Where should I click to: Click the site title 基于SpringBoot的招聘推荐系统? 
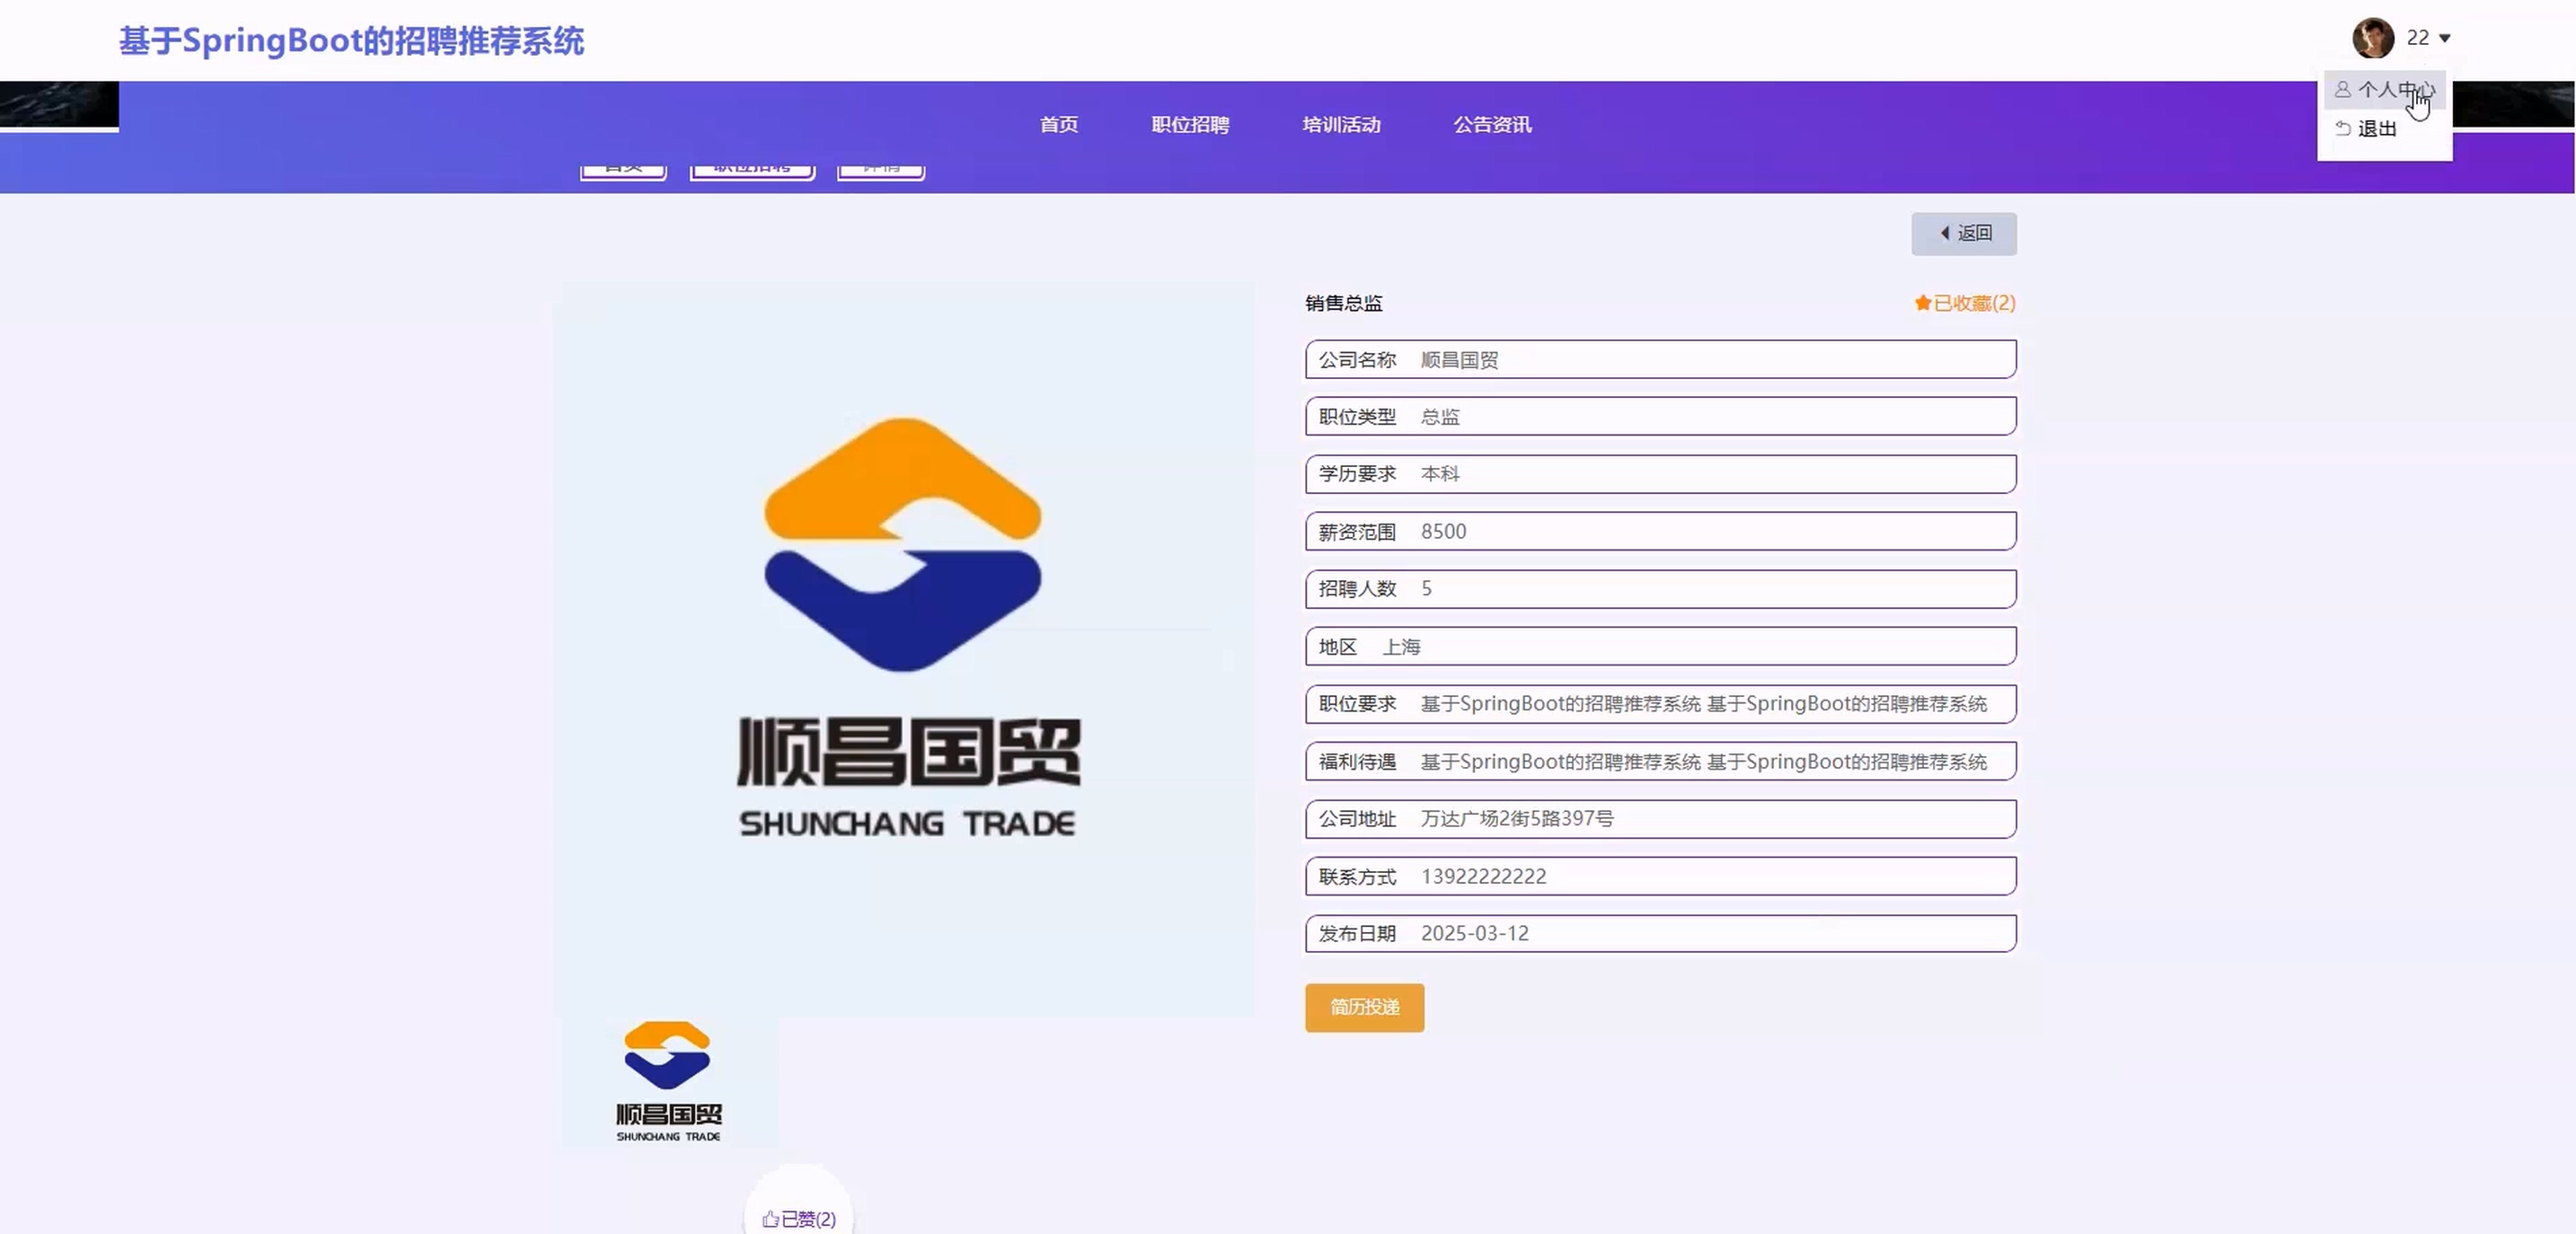tap(351, 41)
